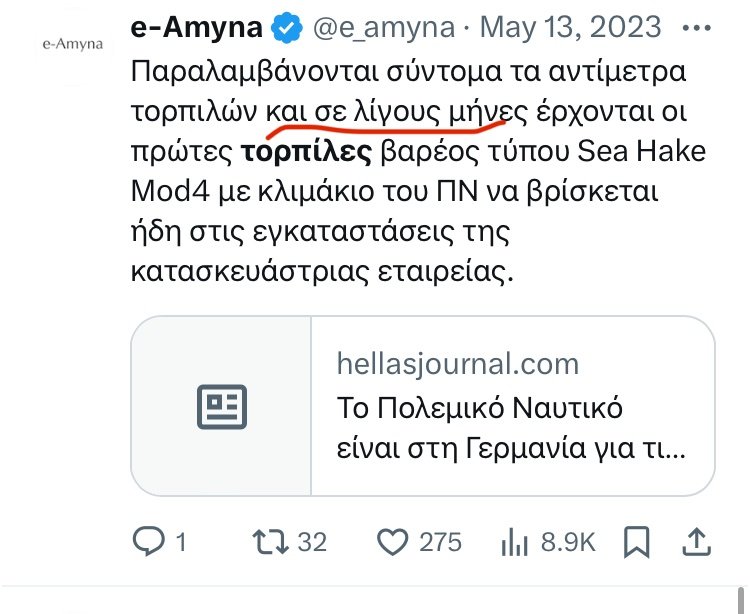Viewport: 750px width, 614px height.
Task: Click the repost count of 32
Action: 313,542
